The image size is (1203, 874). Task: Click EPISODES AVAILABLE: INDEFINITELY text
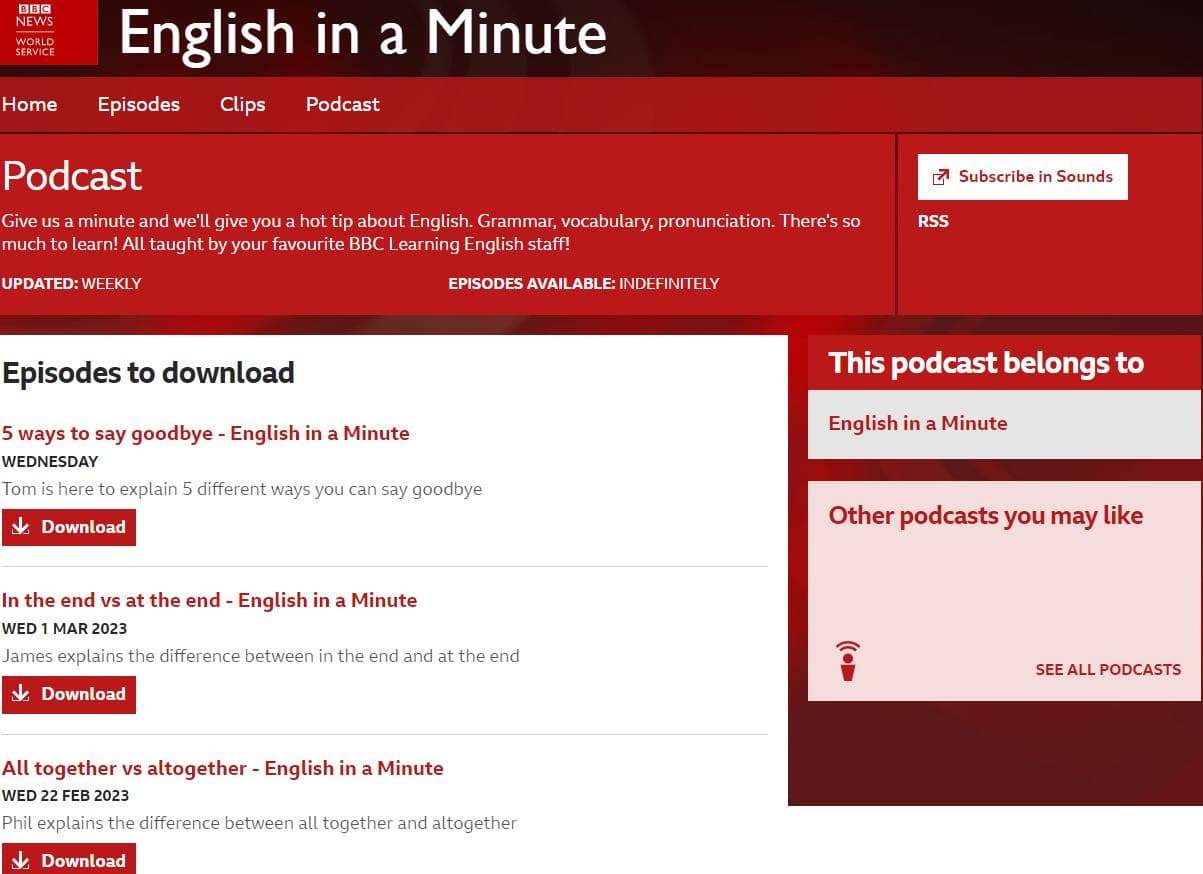tap(584, 283)
